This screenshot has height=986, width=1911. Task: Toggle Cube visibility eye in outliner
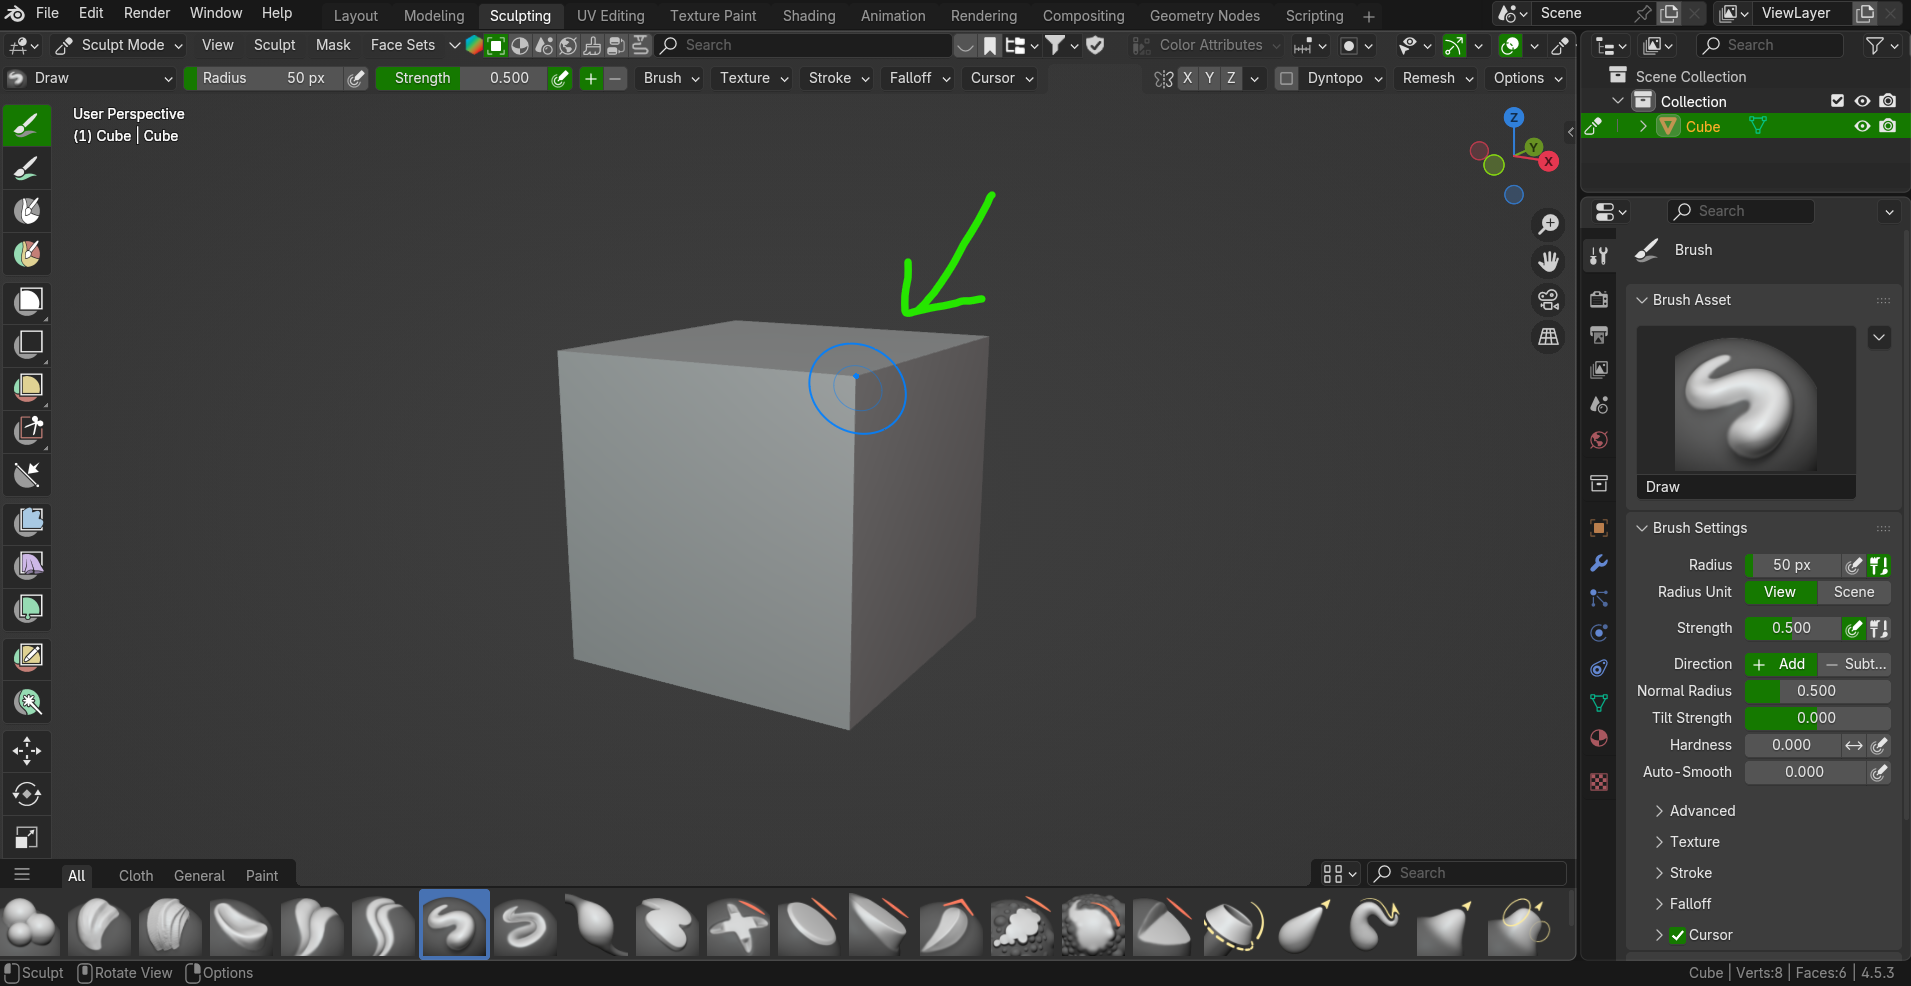1862,127
